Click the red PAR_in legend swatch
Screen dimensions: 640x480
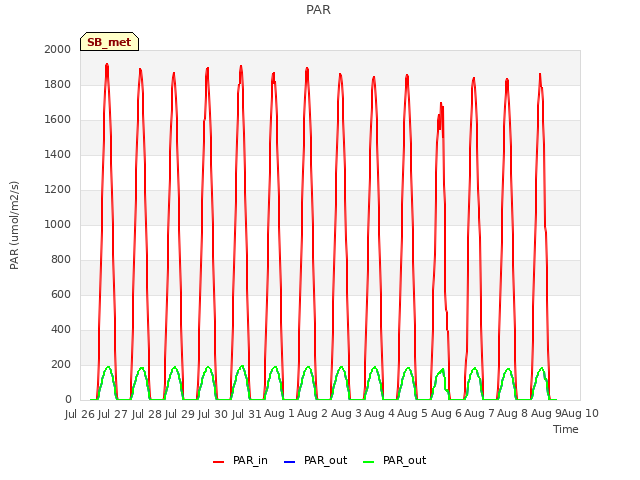[218, 462]
